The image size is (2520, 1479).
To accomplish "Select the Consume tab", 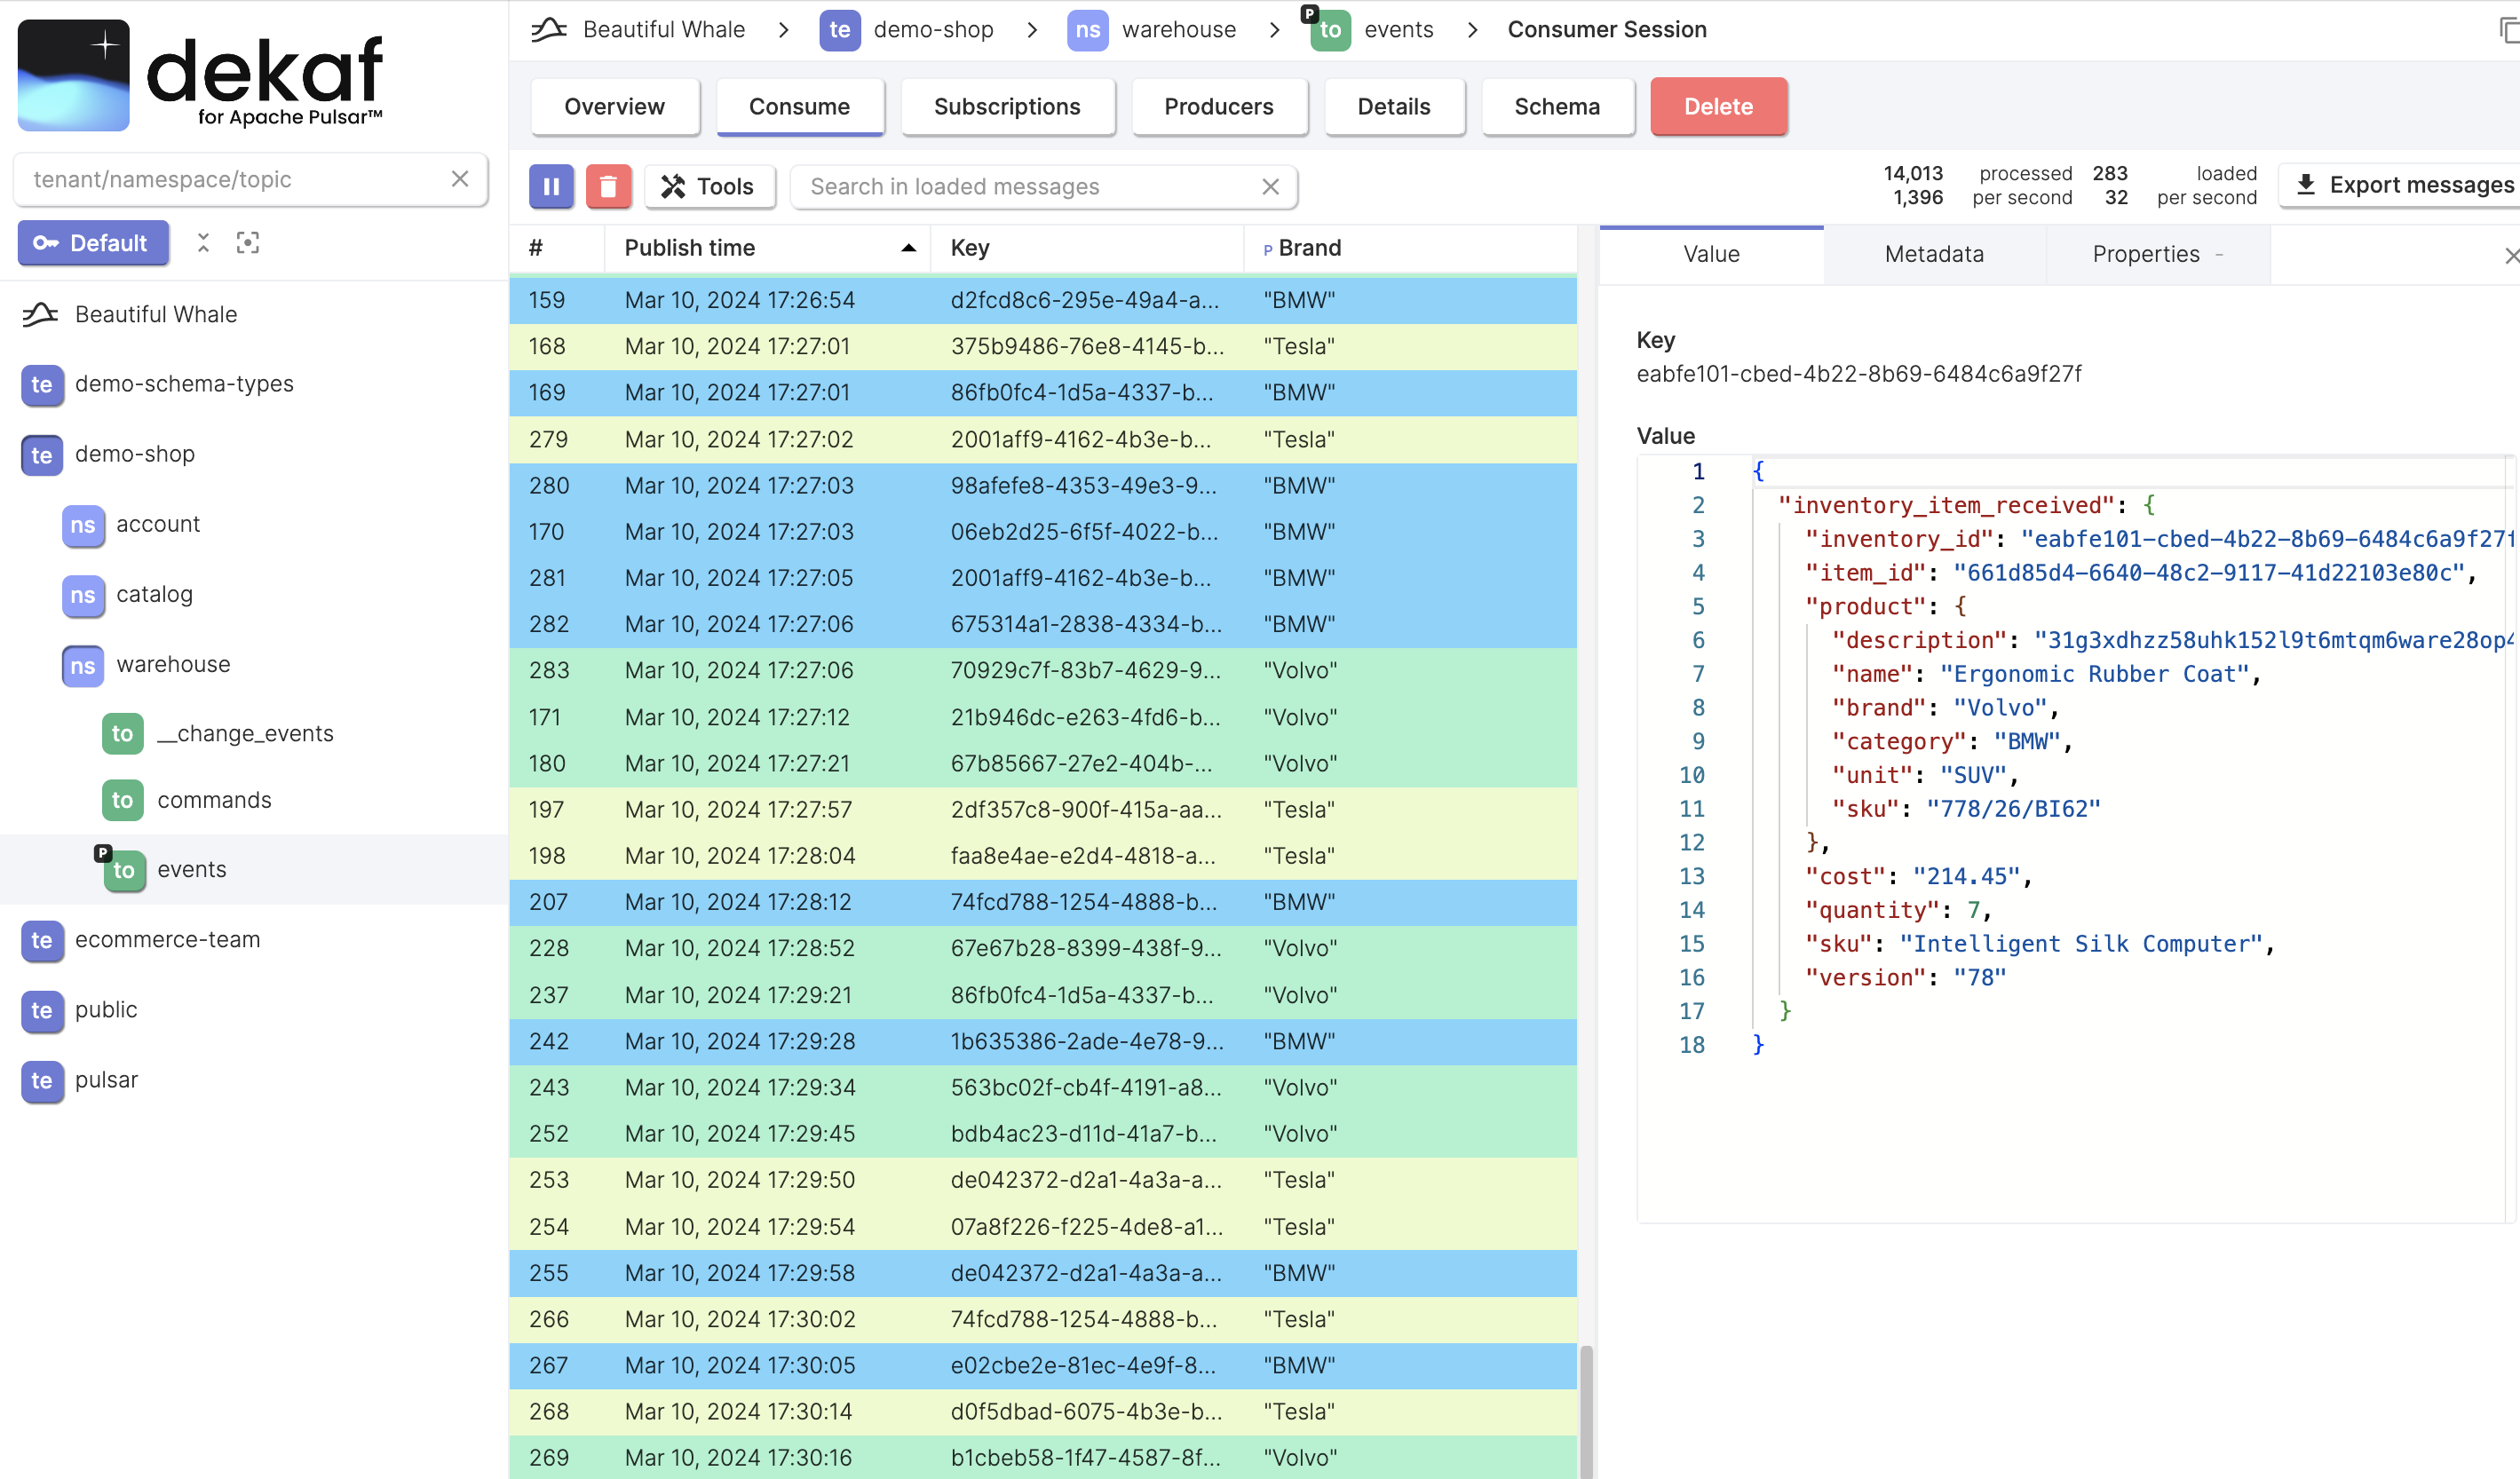I will 796,106.
